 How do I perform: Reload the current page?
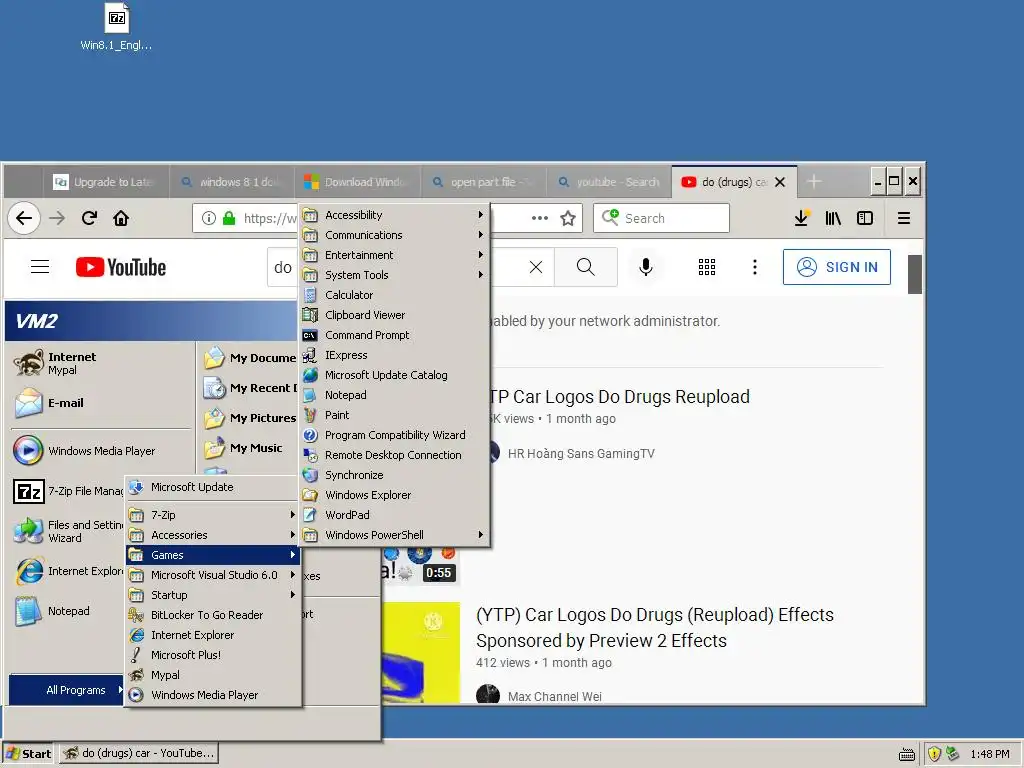(89, 218)
